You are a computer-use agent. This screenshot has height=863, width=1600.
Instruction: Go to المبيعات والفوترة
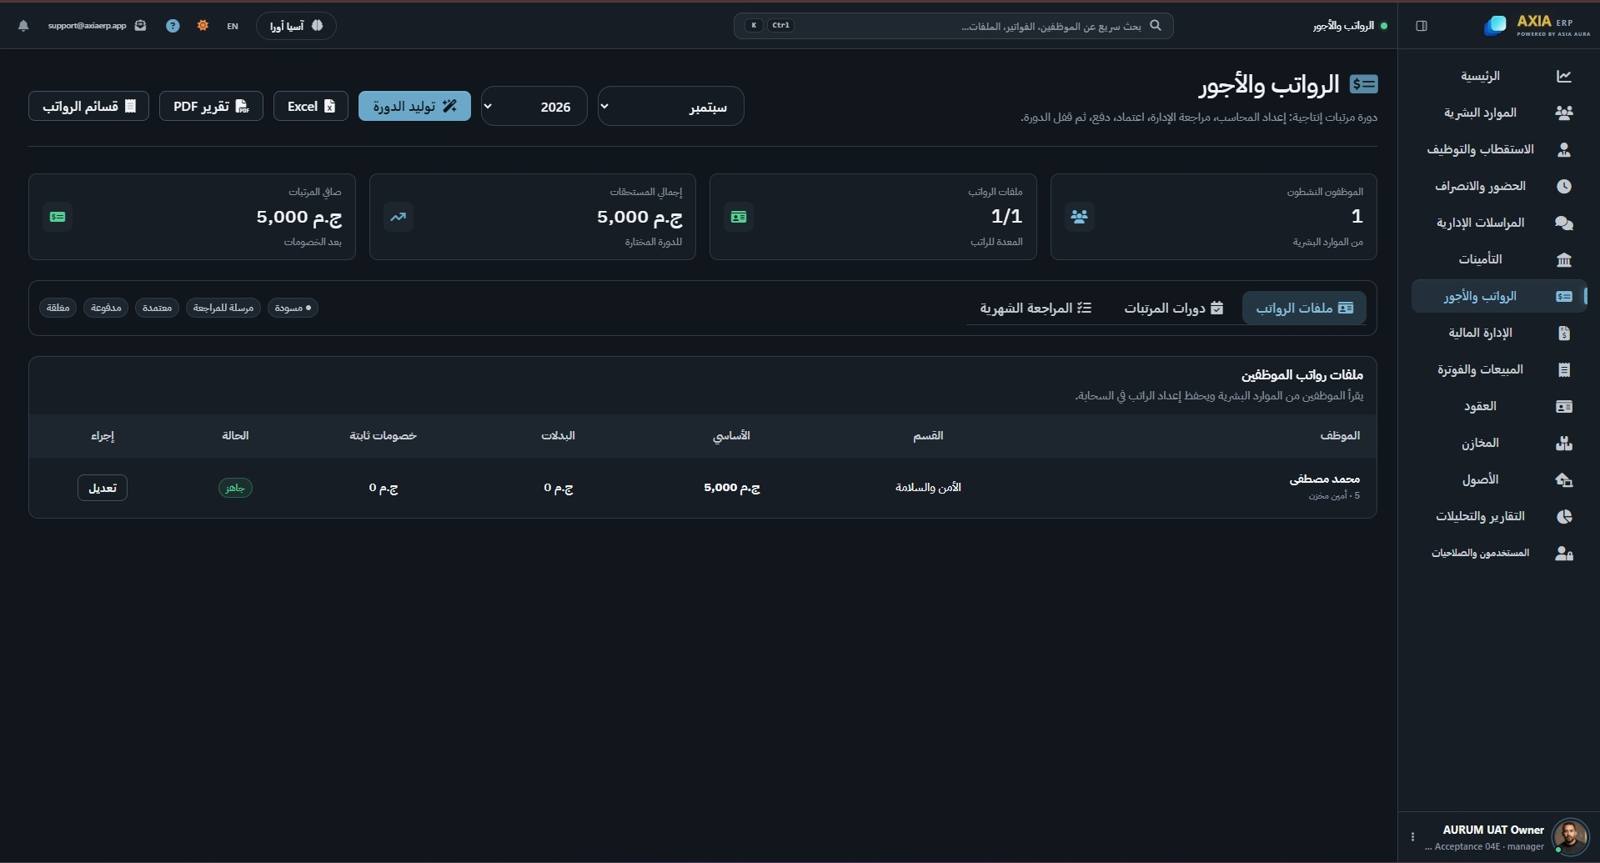tap(1499, 370)
